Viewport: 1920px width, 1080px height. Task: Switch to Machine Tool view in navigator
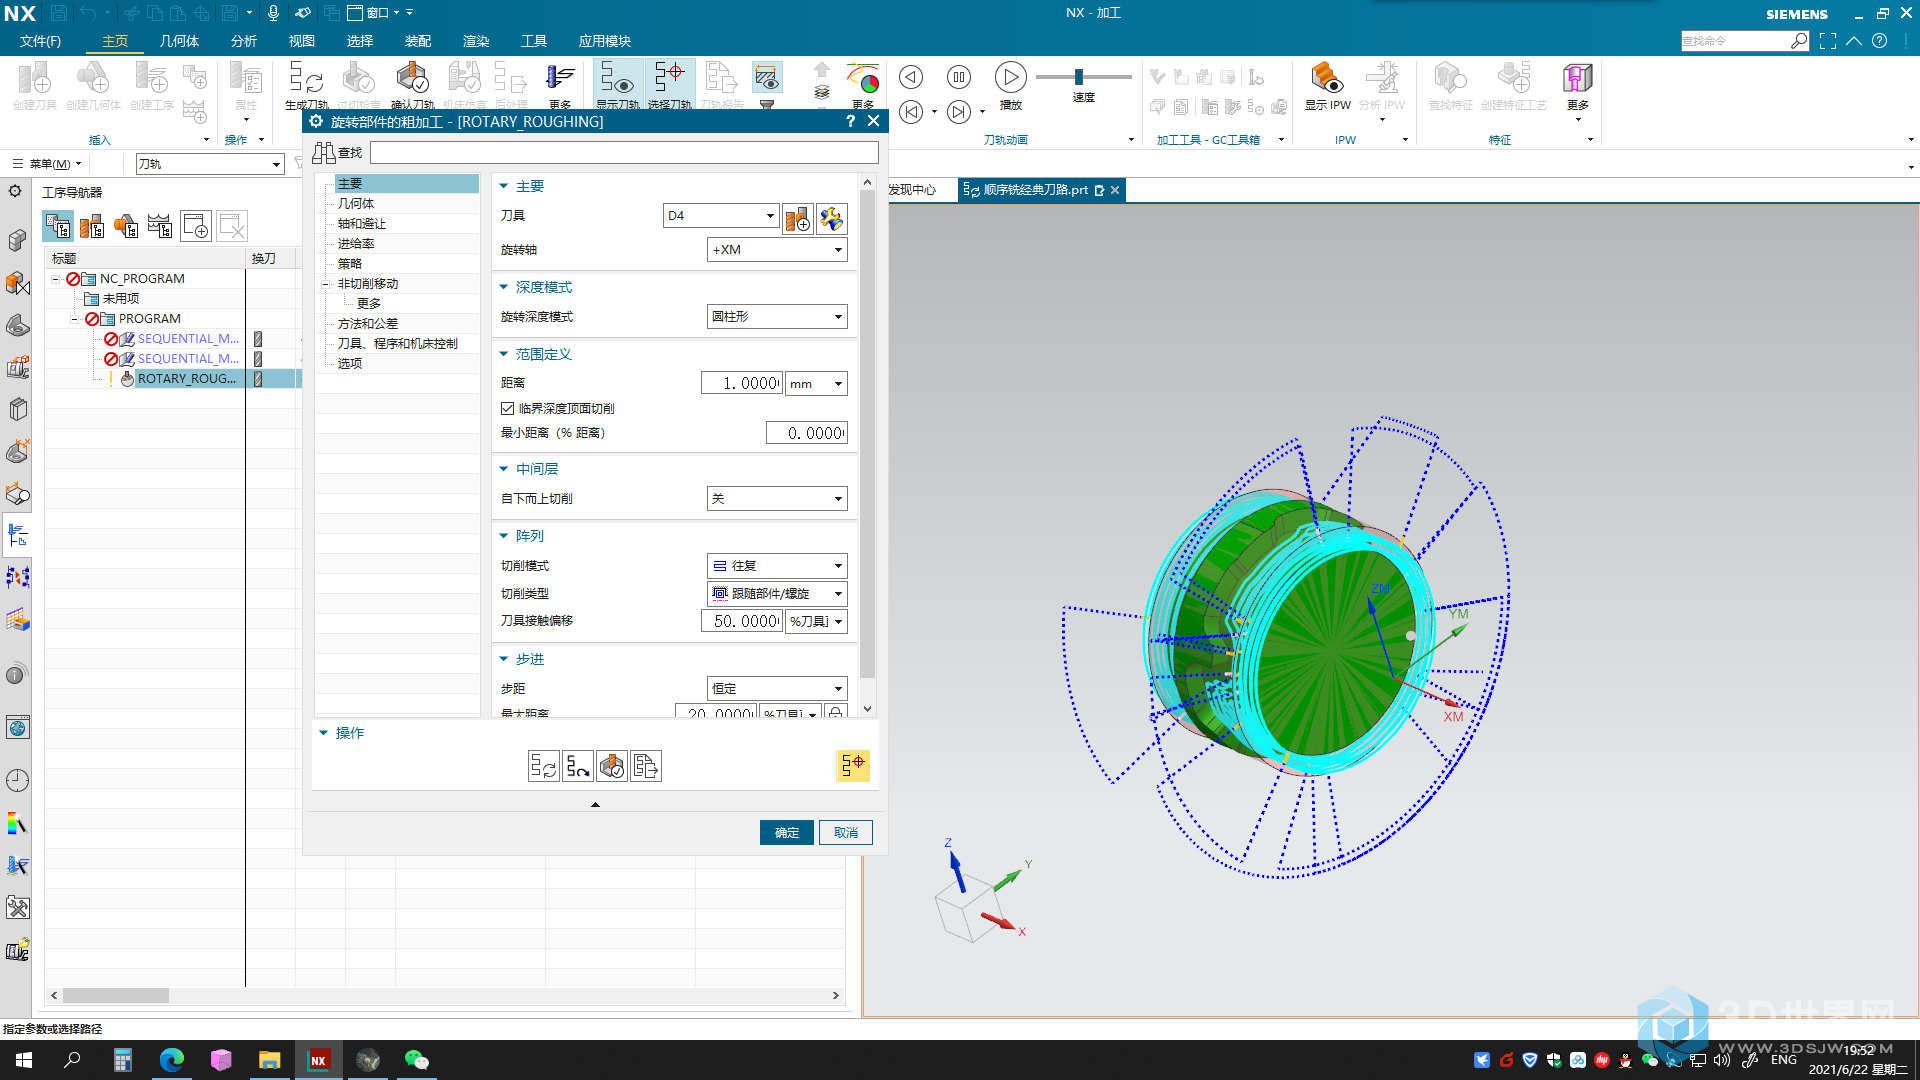coord(92,226)
